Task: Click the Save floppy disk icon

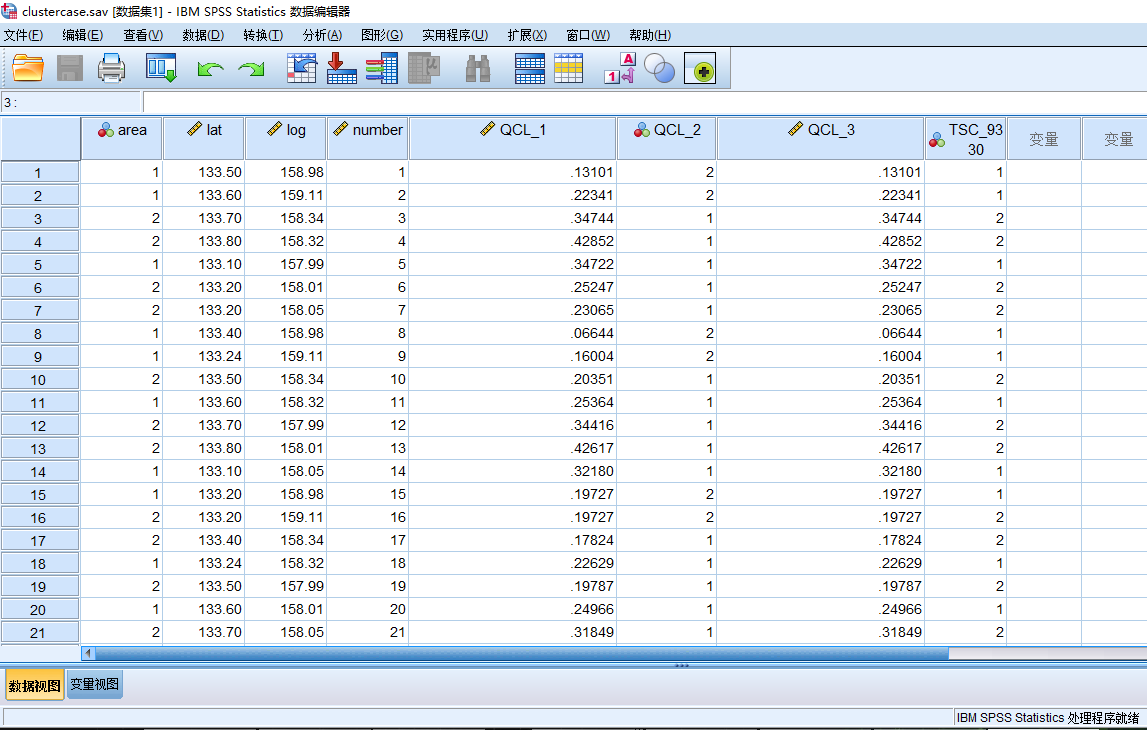Action: [69, 69]
